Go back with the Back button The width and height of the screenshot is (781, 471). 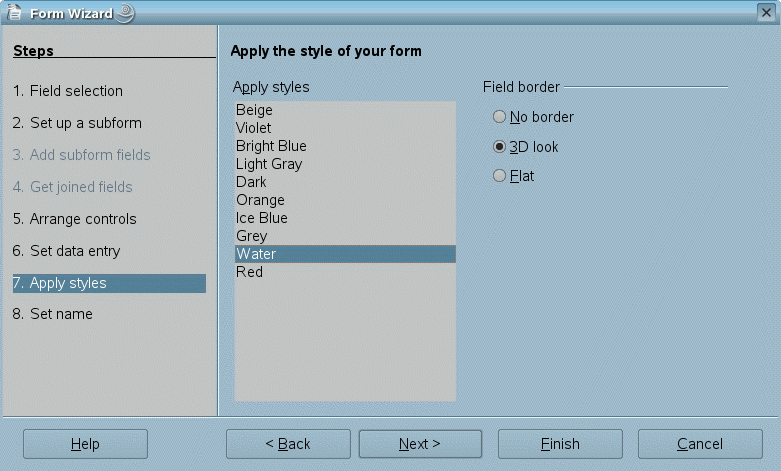[x=288, y=444]
